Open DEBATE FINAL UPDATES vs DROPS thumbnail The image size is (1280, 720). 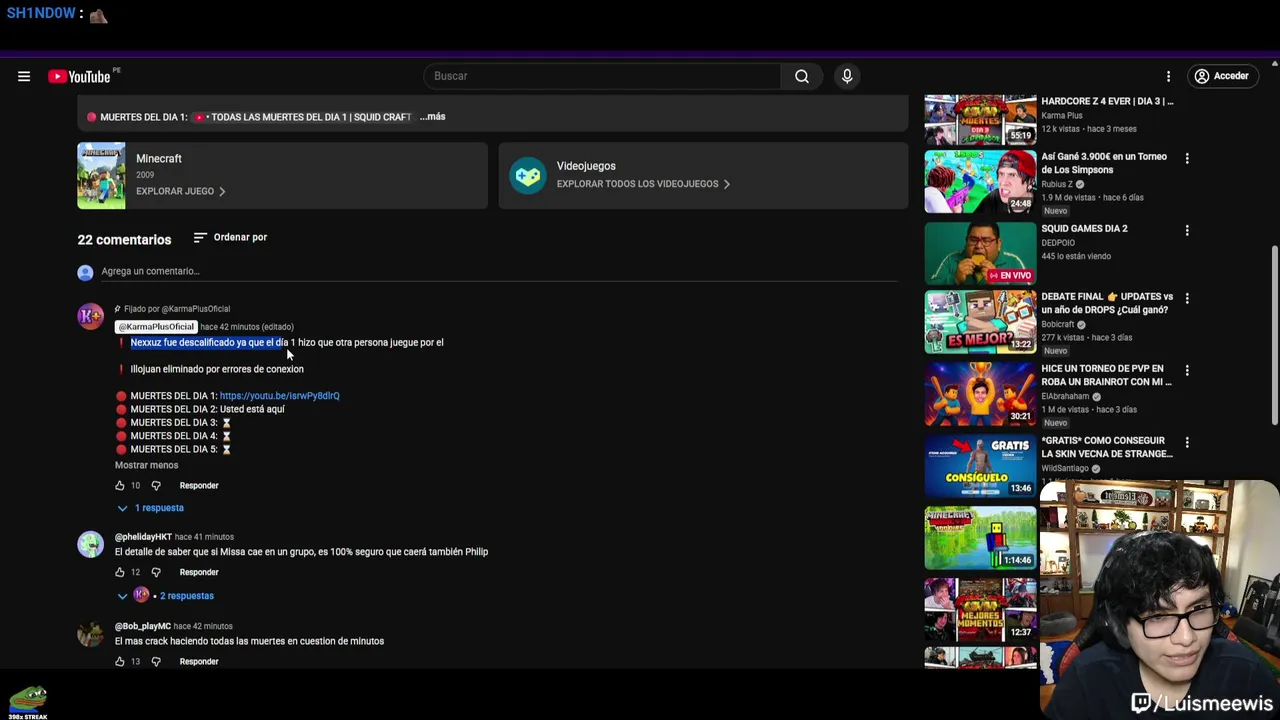980,322
